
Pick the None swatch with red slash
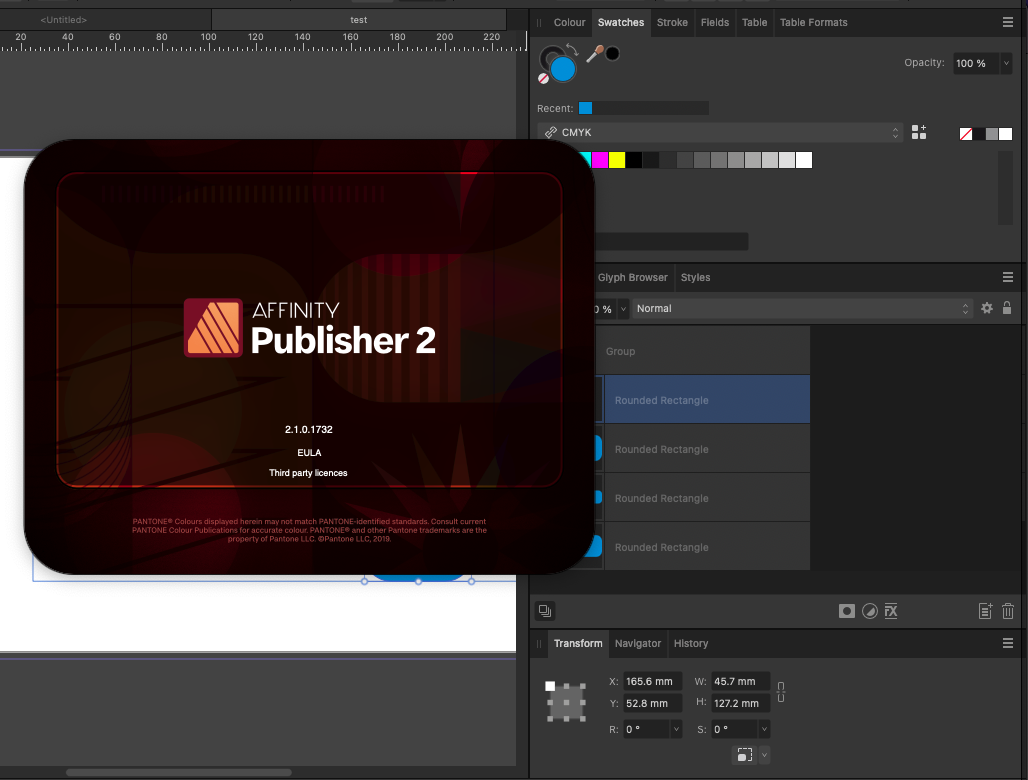(x=966, y=134)
